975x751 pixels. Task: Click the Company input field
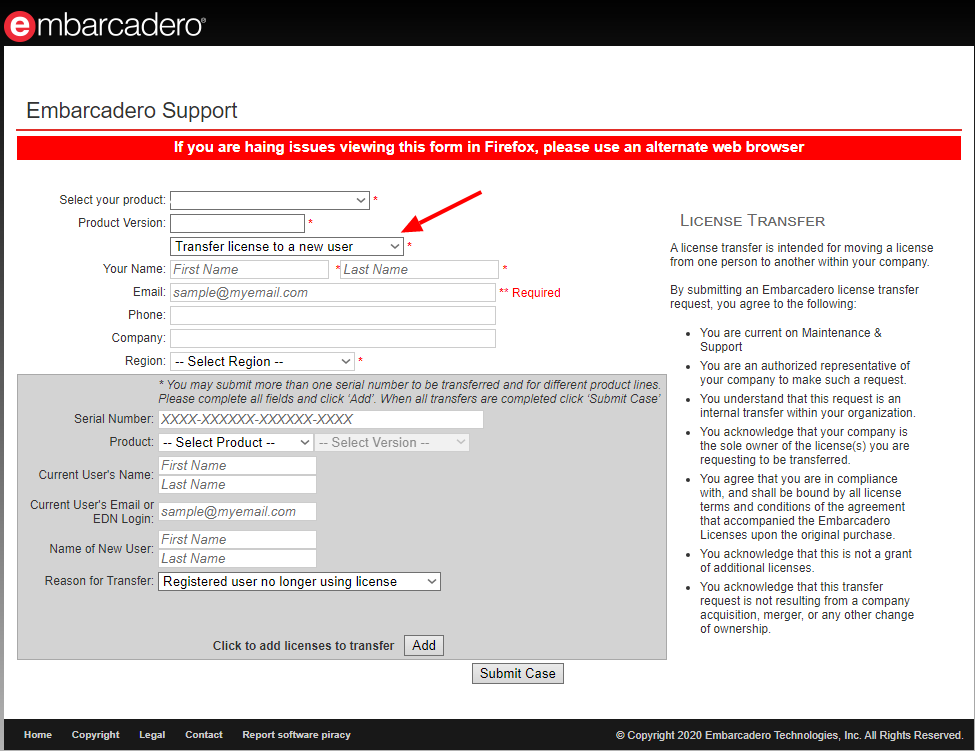point(332,338)
